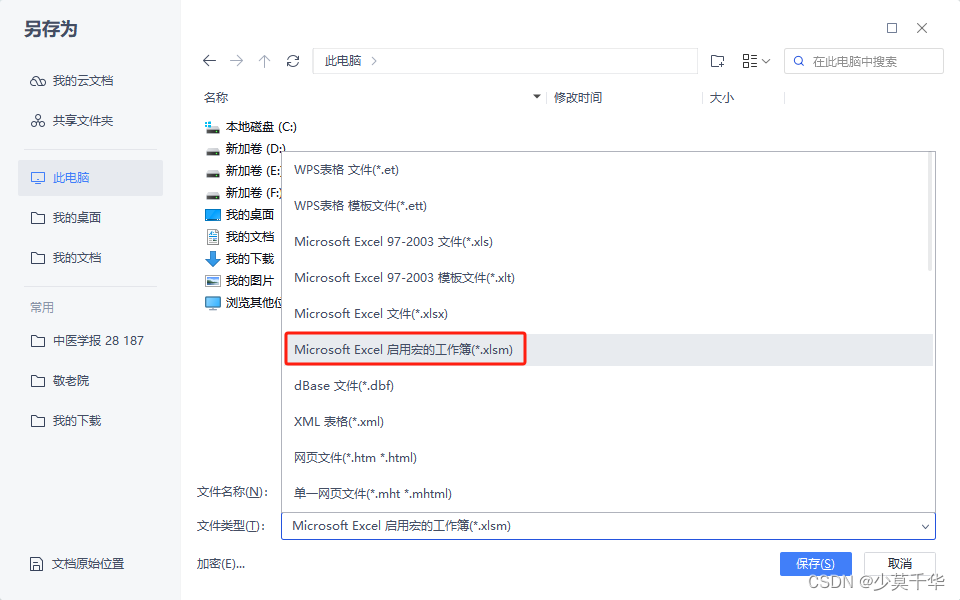Choose Excel 启用宏的工作簿(*.xlsm) in list
960x600 pixels.
tap(607, 350)
